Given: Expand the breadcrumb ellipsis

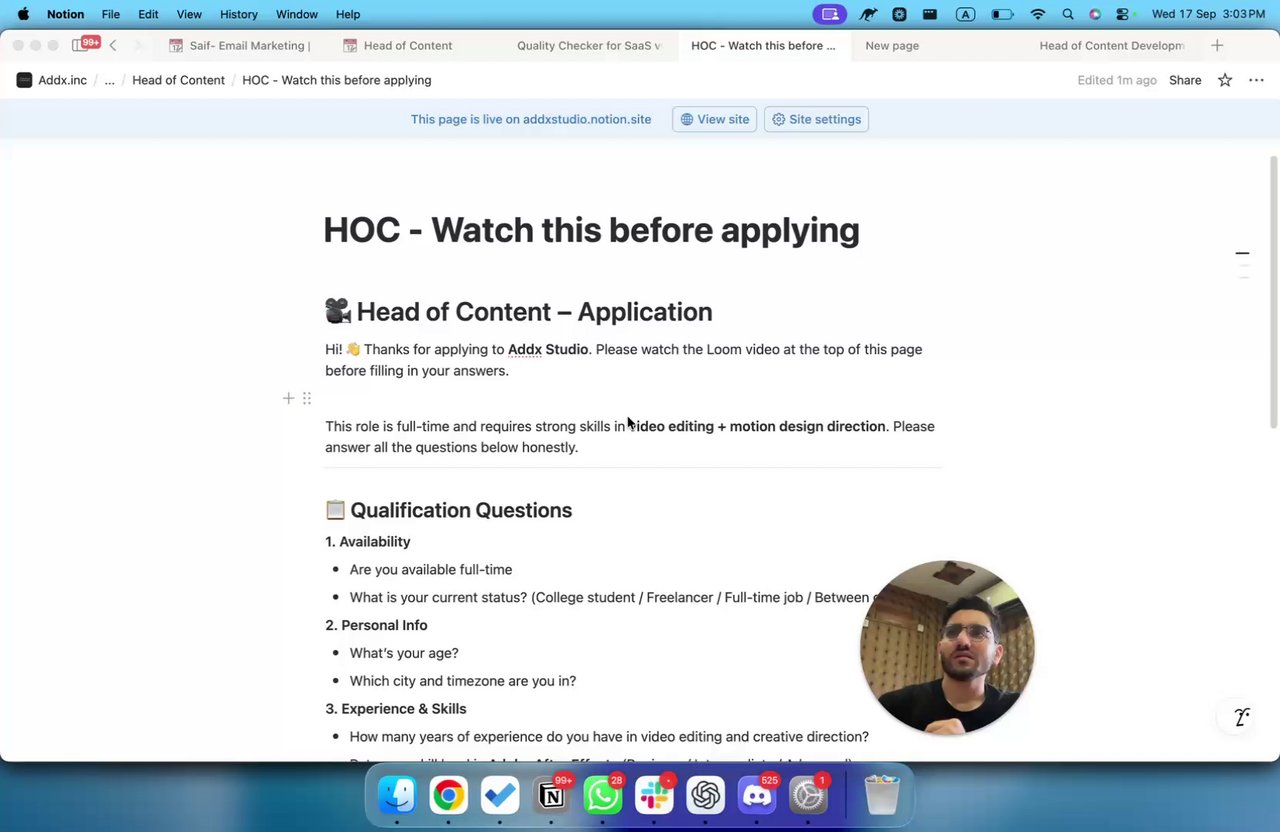Looking at the screenshot, I should tap(110, 80).
